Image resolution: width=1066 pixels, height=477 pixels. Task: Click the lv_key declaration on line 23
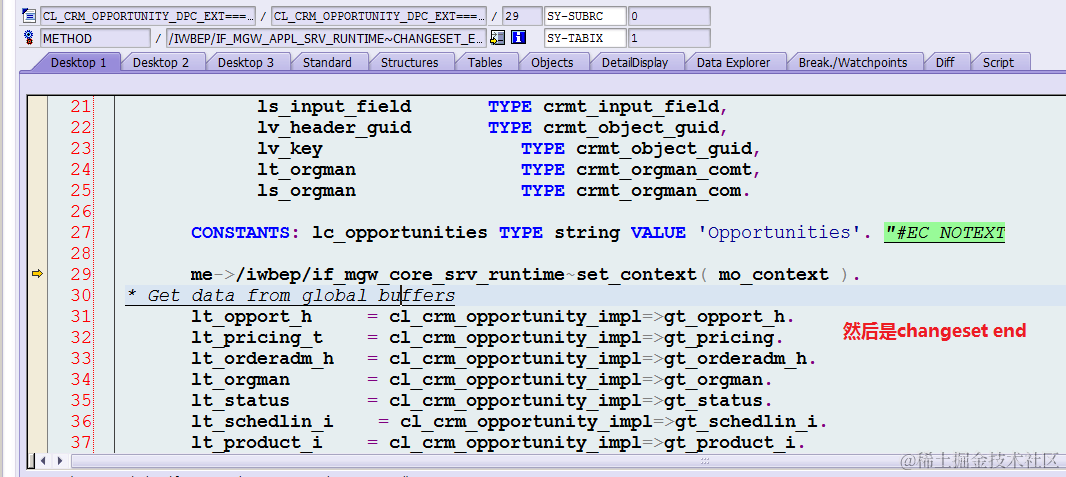pyautogui.click(x=290, y=149)
